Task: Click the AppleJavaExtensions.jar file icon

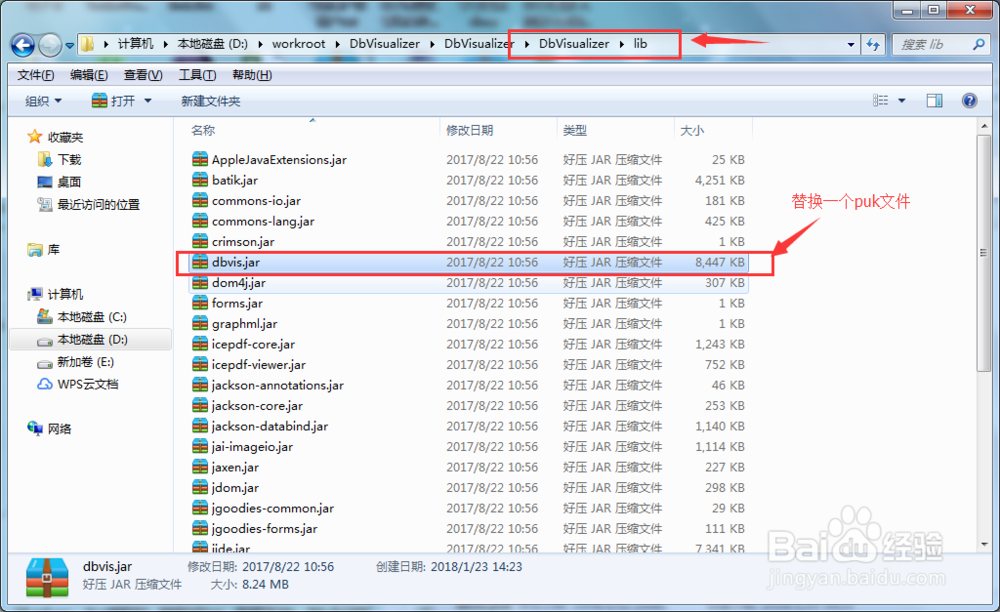Action: point(200,159)
